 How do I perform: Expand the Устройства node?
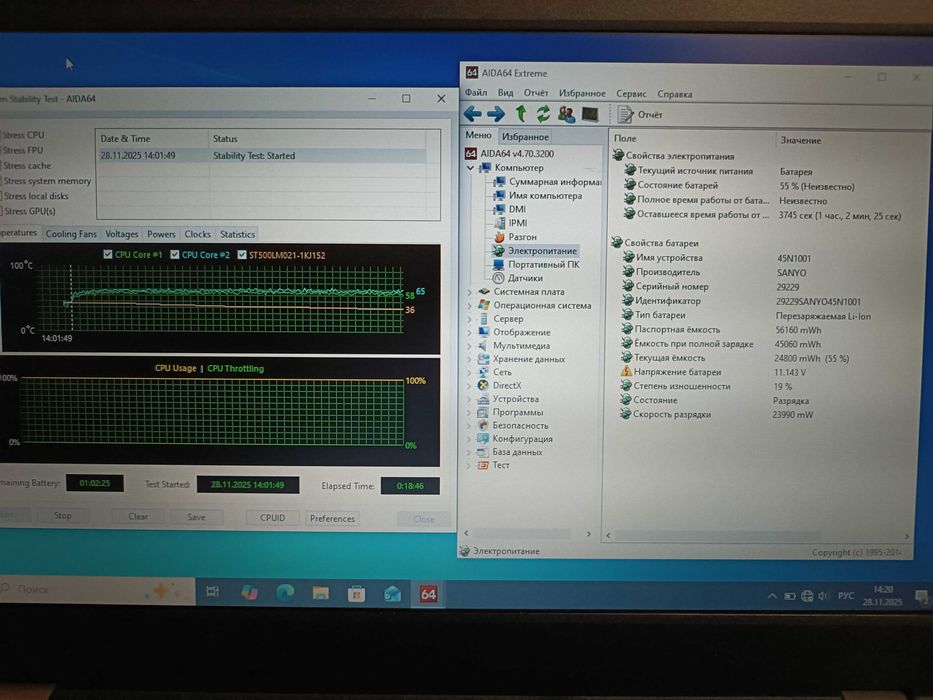(x=469, y=399)
